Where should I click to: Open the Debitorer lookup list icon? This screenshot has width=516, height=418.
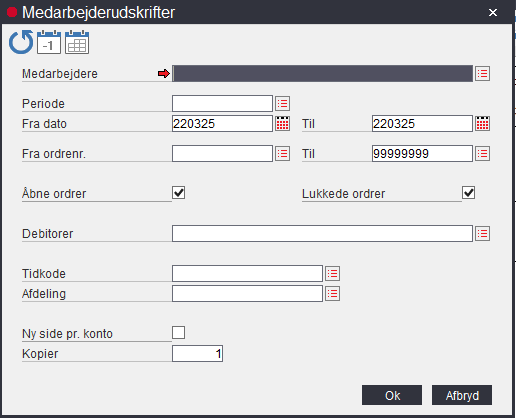(x=482, y=233)
